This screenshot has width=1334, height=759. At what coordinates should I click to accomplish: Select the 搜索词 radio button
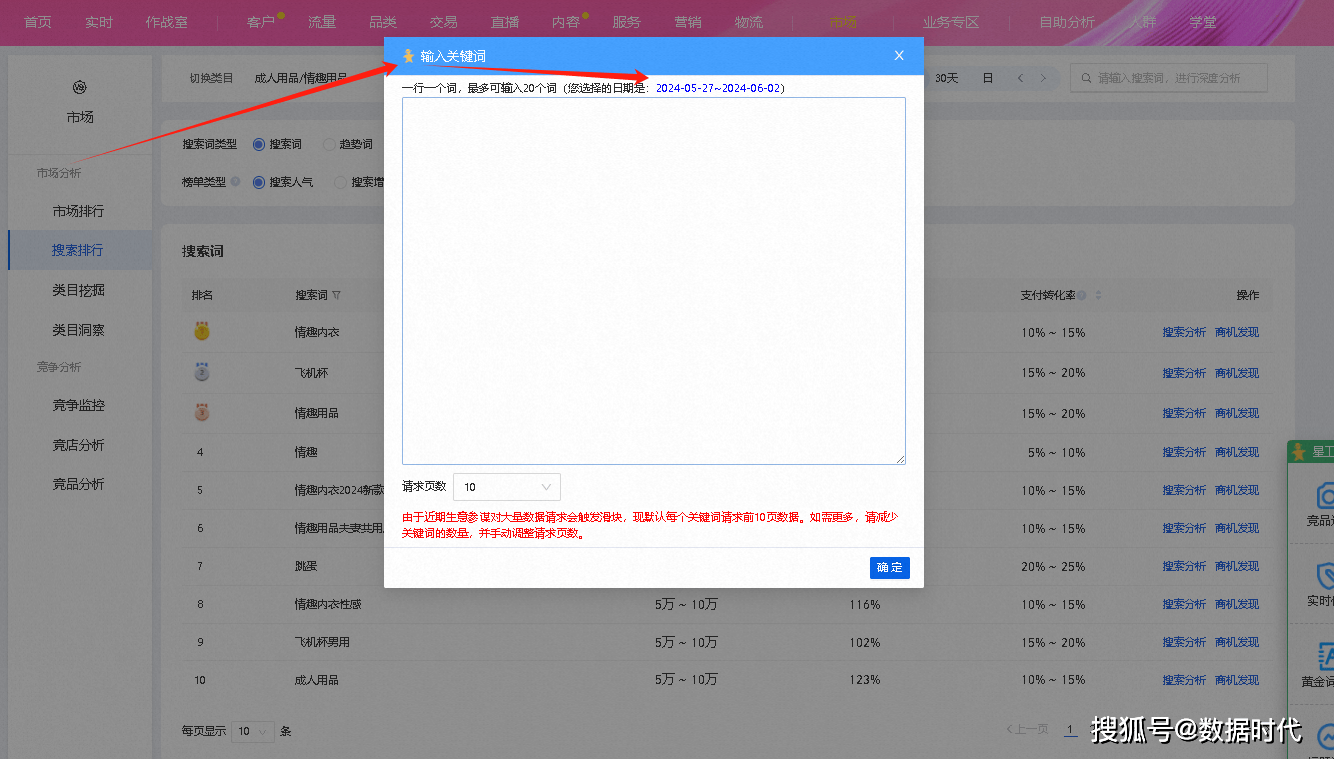[x=259, y=144]
